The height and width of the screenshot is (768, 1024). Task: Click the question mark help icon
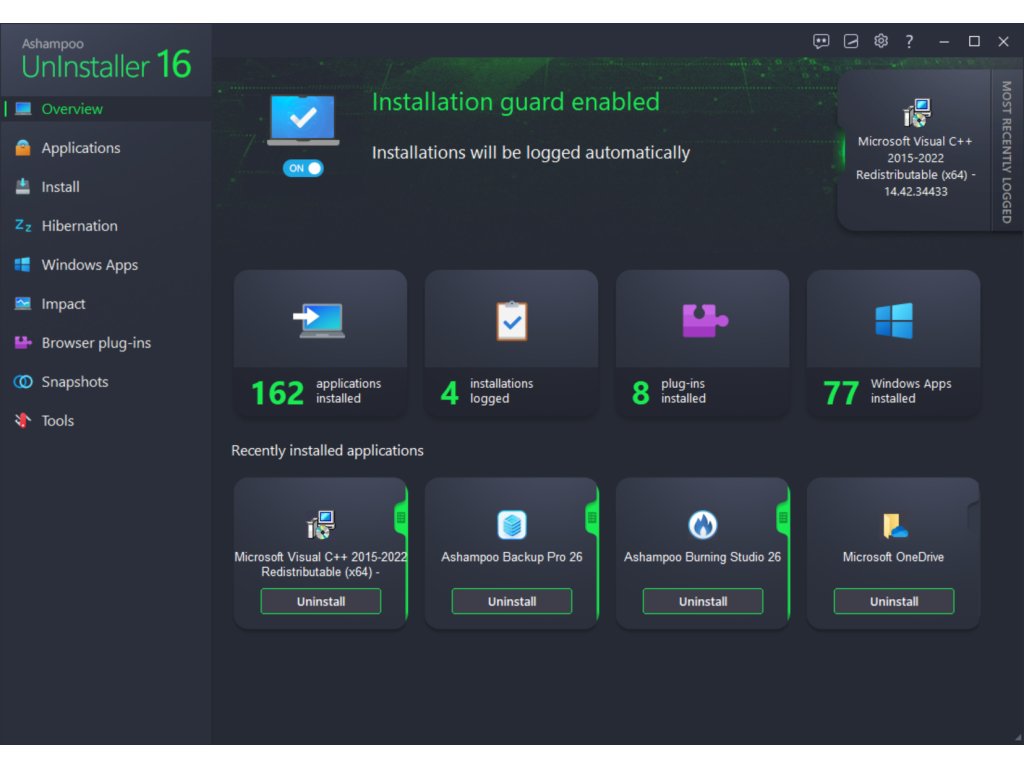(x=909, y=41)
